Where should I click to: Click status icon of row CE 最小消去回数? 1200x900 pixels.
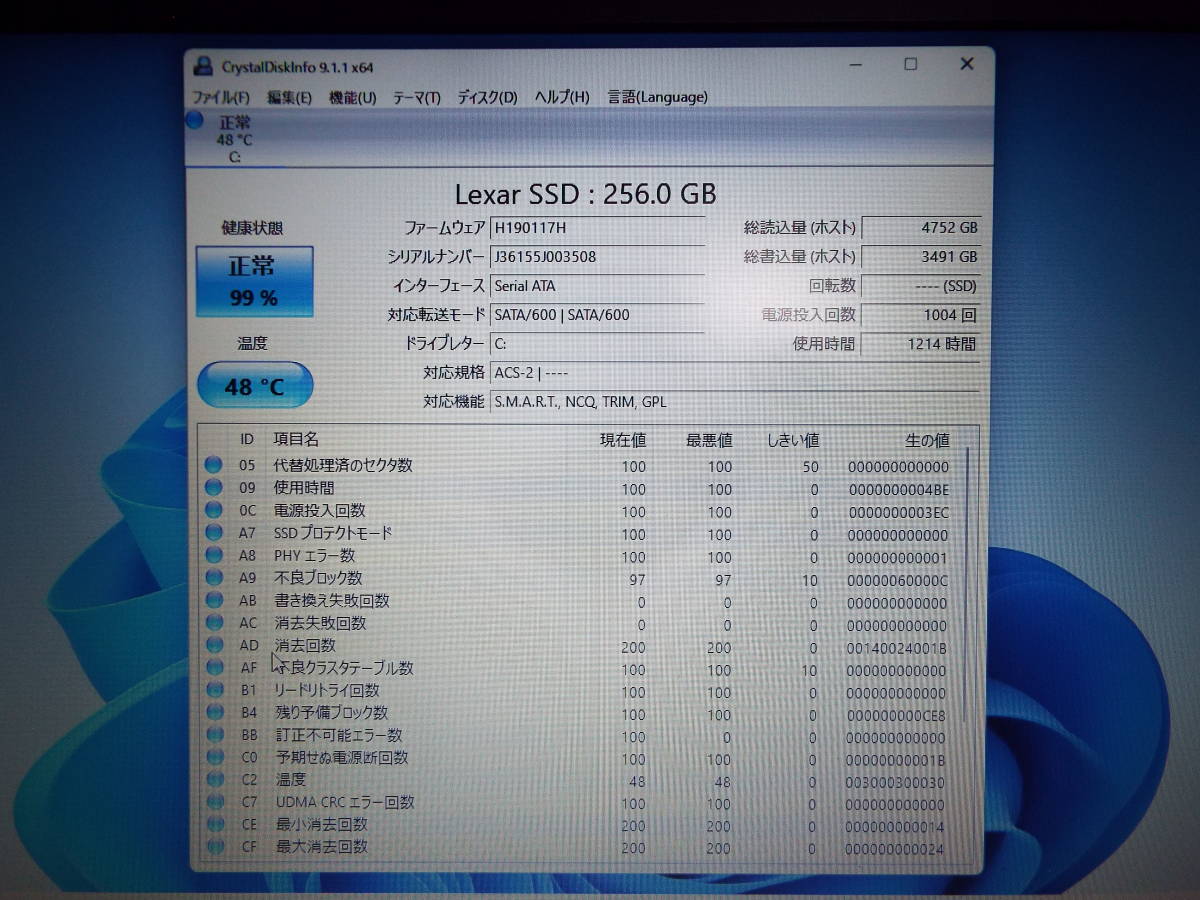point(214,825)
